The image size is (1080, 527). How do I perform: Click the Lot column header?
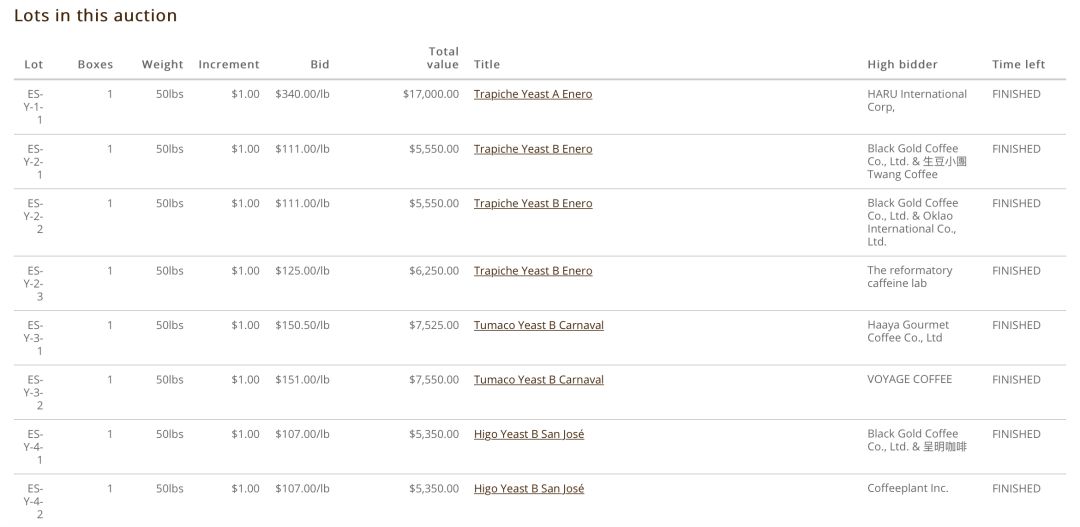pos(34,65)
